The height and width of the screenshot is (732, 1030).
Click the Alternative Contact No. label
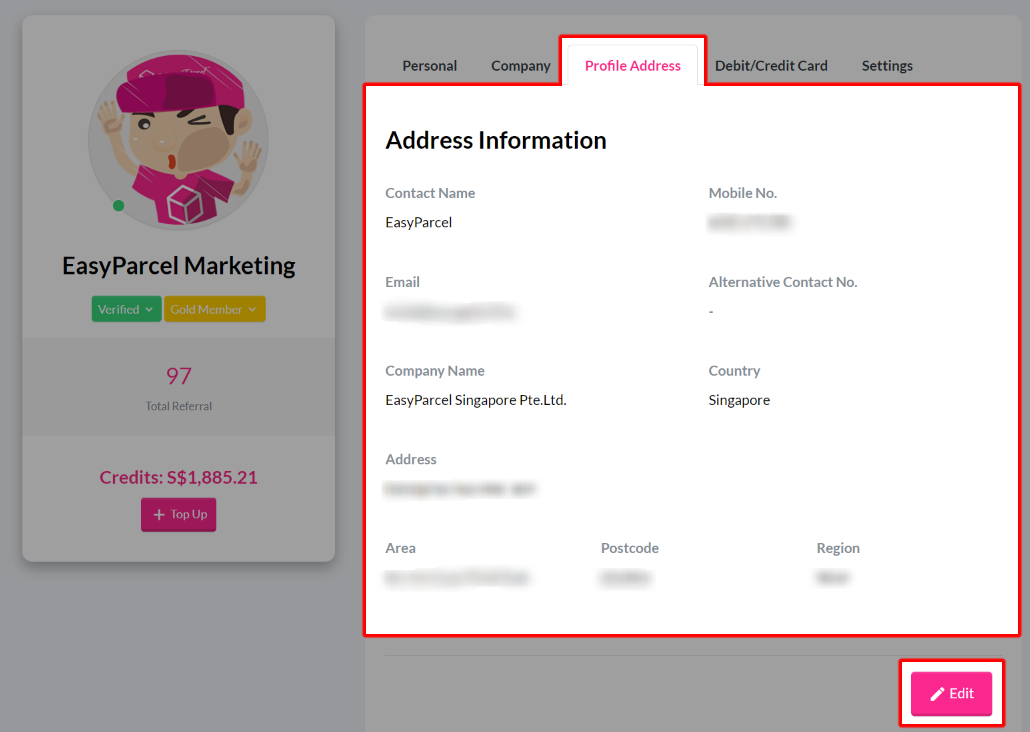783,282
